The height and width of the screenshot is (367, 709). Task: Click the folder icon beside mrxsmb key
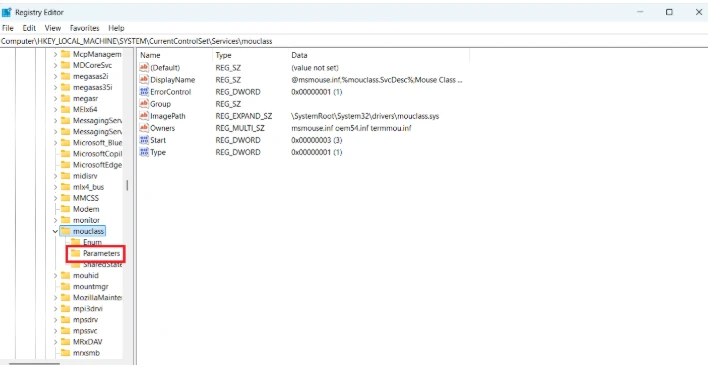[x=66, y=353]
